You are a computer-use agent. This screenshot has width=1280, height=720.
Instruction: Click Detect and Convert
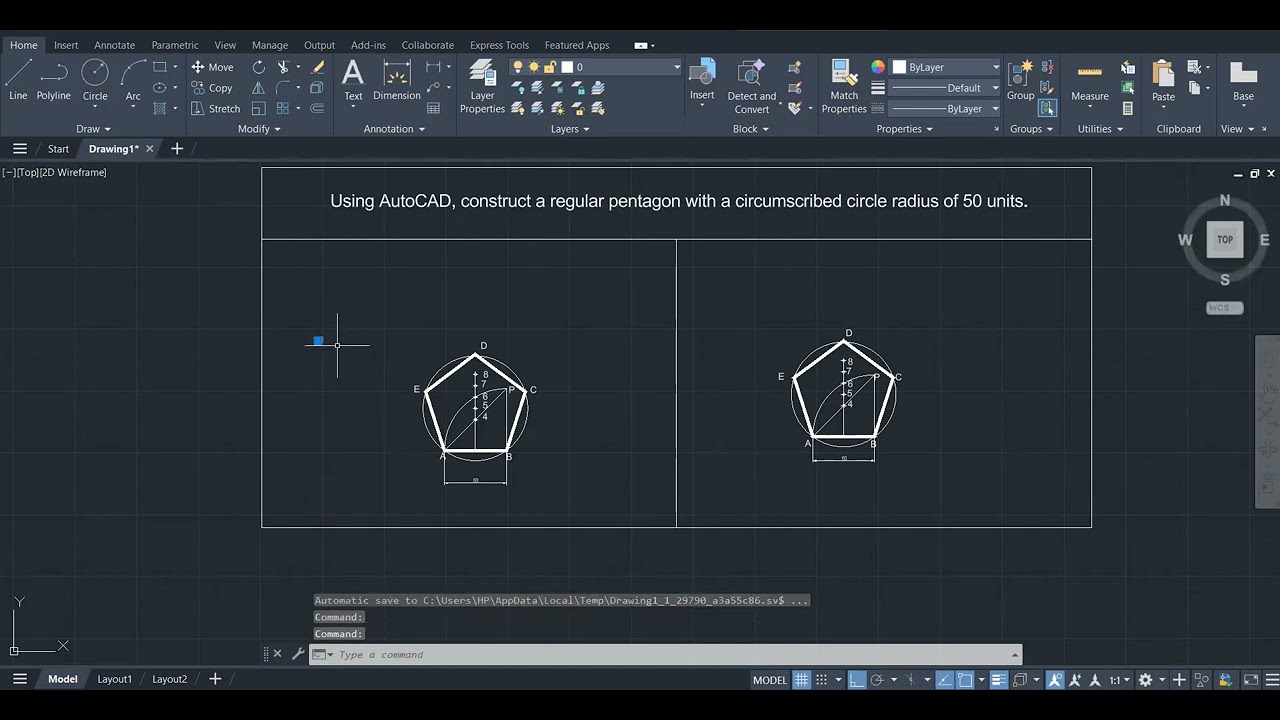click(x=751, y=86)
